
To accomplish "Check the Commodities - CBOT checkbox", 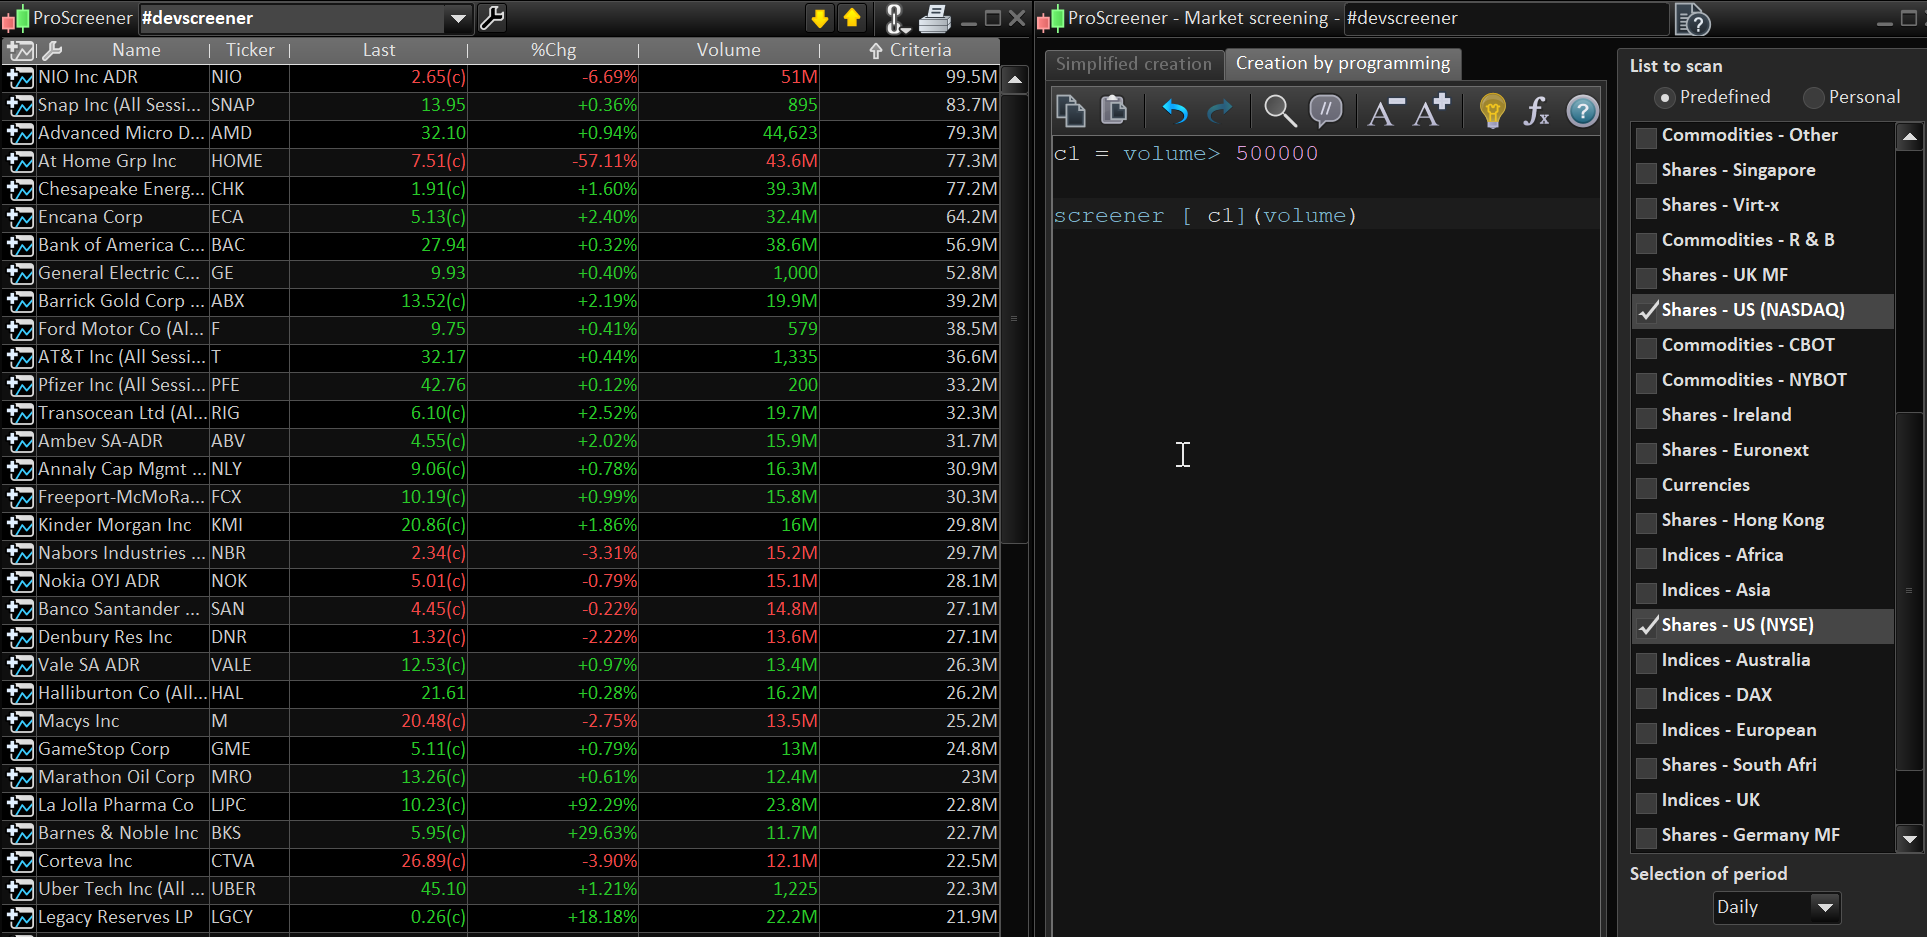I will point(1646,348).
